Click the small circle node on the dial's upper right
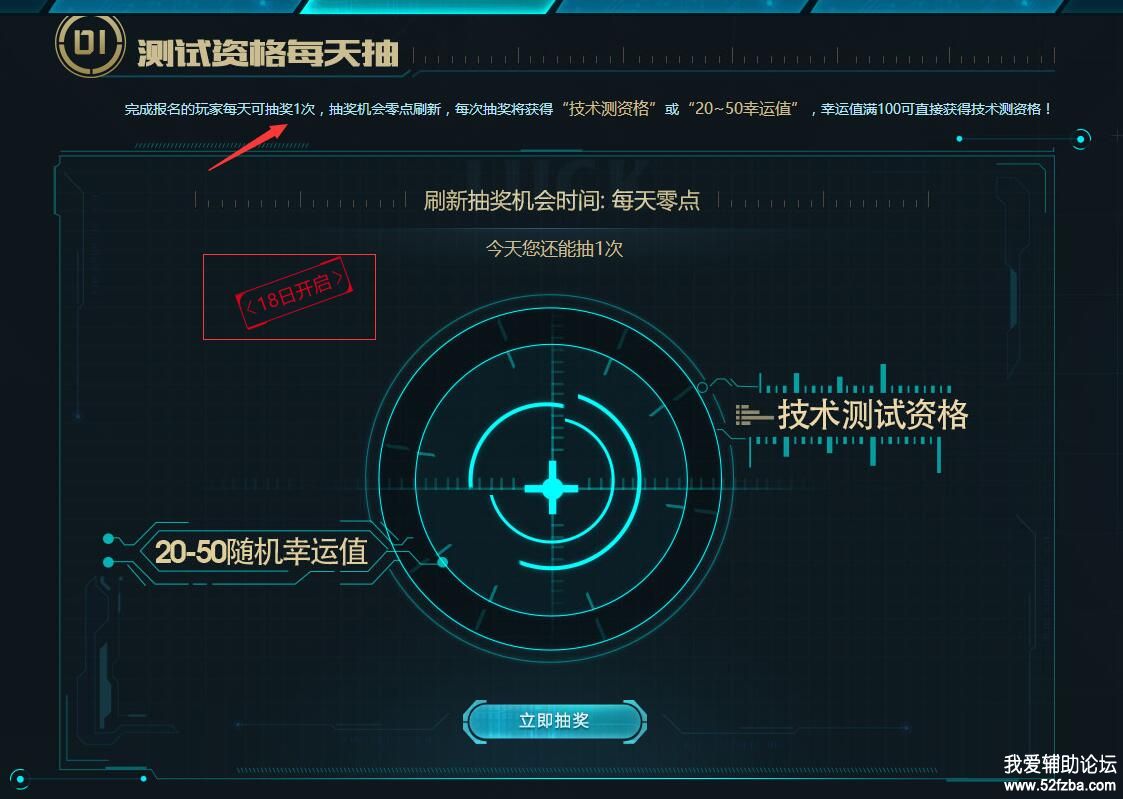The image size is (1123, 799). click(702, 387)
